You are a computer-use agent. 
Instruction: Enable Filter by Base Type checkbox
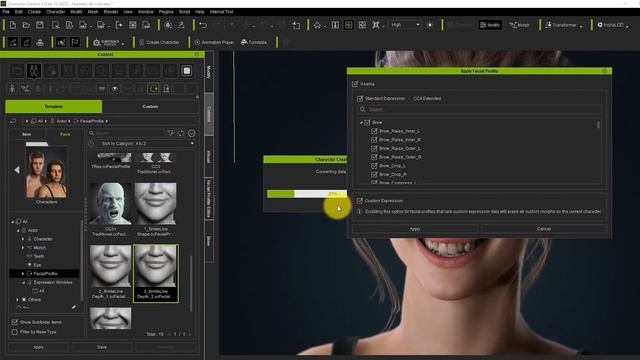[x=15, y=332]
